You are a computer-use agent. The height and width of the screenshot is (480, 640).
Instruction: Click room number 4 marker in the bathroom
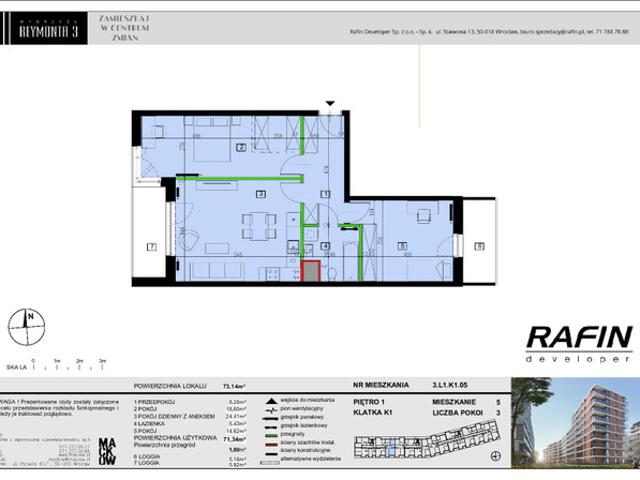(x=325, y=246)
